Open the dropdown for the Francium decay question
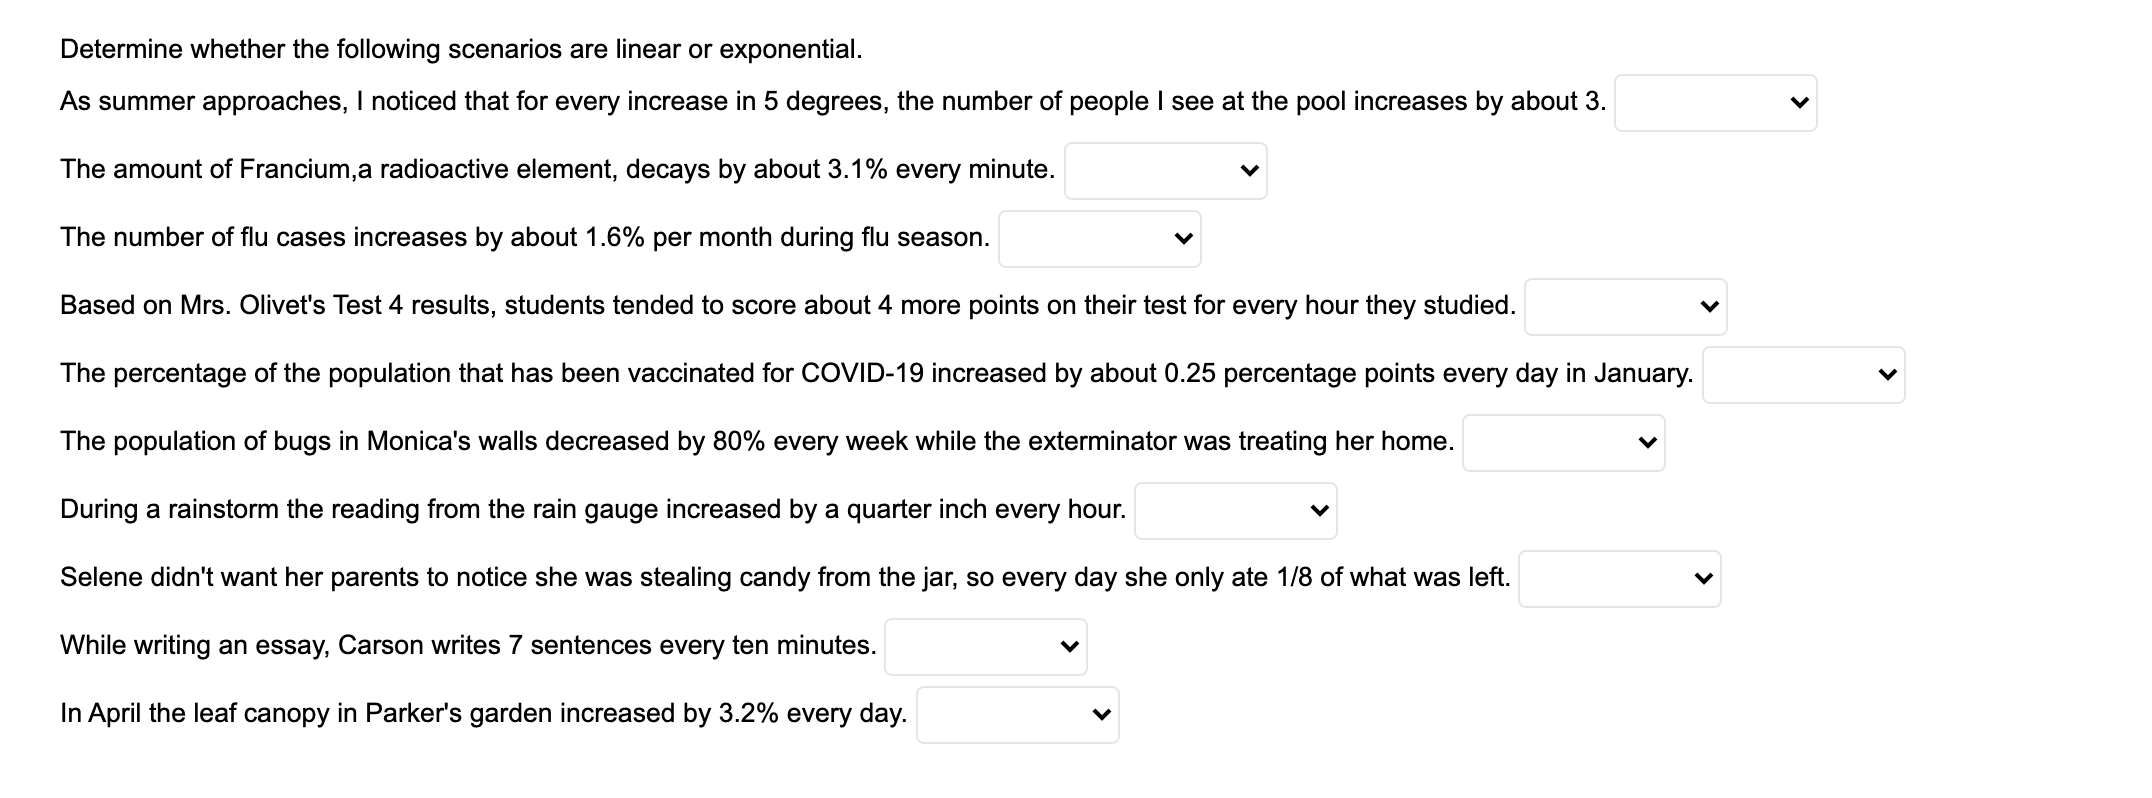The width and height of the screenshot is (2152, 798). tap(1164, 171)
